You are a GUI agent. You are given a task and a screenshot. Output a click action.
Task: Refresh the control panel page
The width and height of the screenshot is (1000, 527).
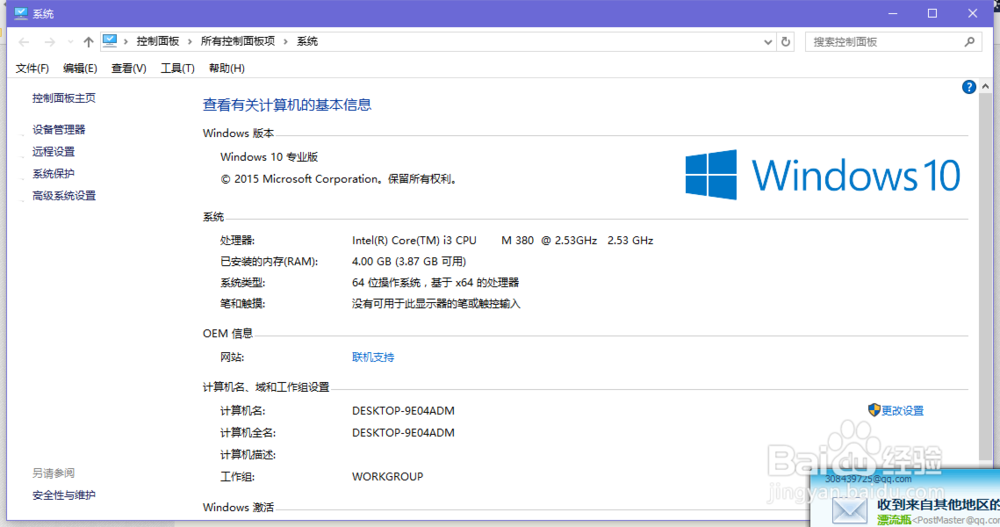(x=786, y=42)
